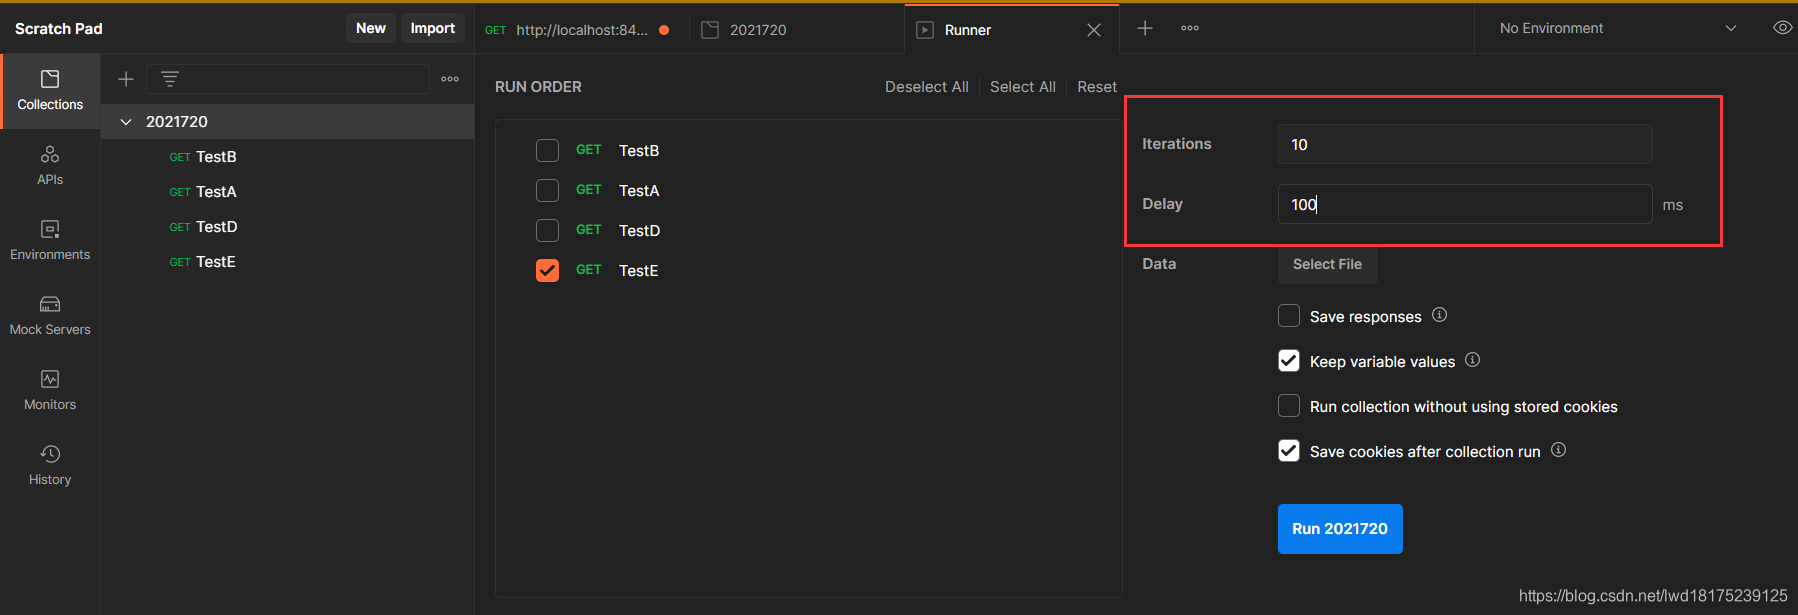Open the APIs sidebar panel
The height and width of the screenshot is (615, 1798).
click(50, 166)
